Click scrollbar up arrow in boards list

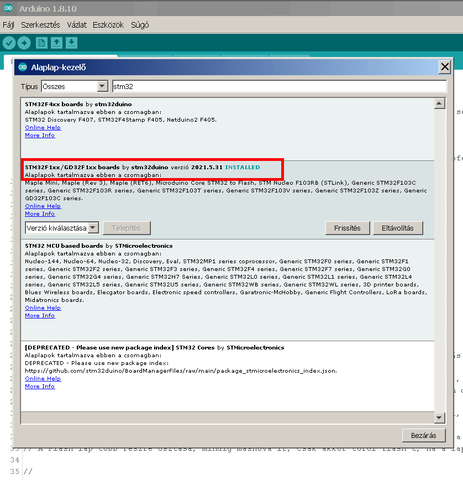click(x=439, y=104)
